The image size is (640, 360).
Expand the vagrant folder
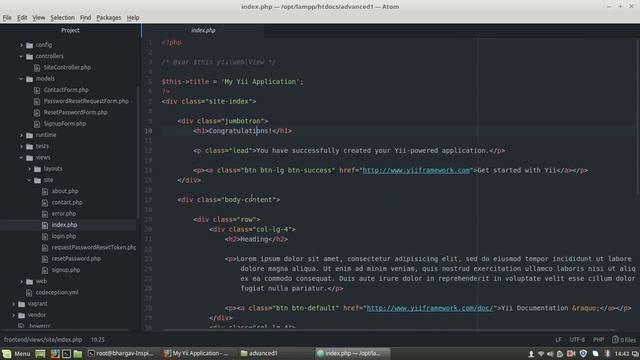pyautogui.click(x=14, y=304)
